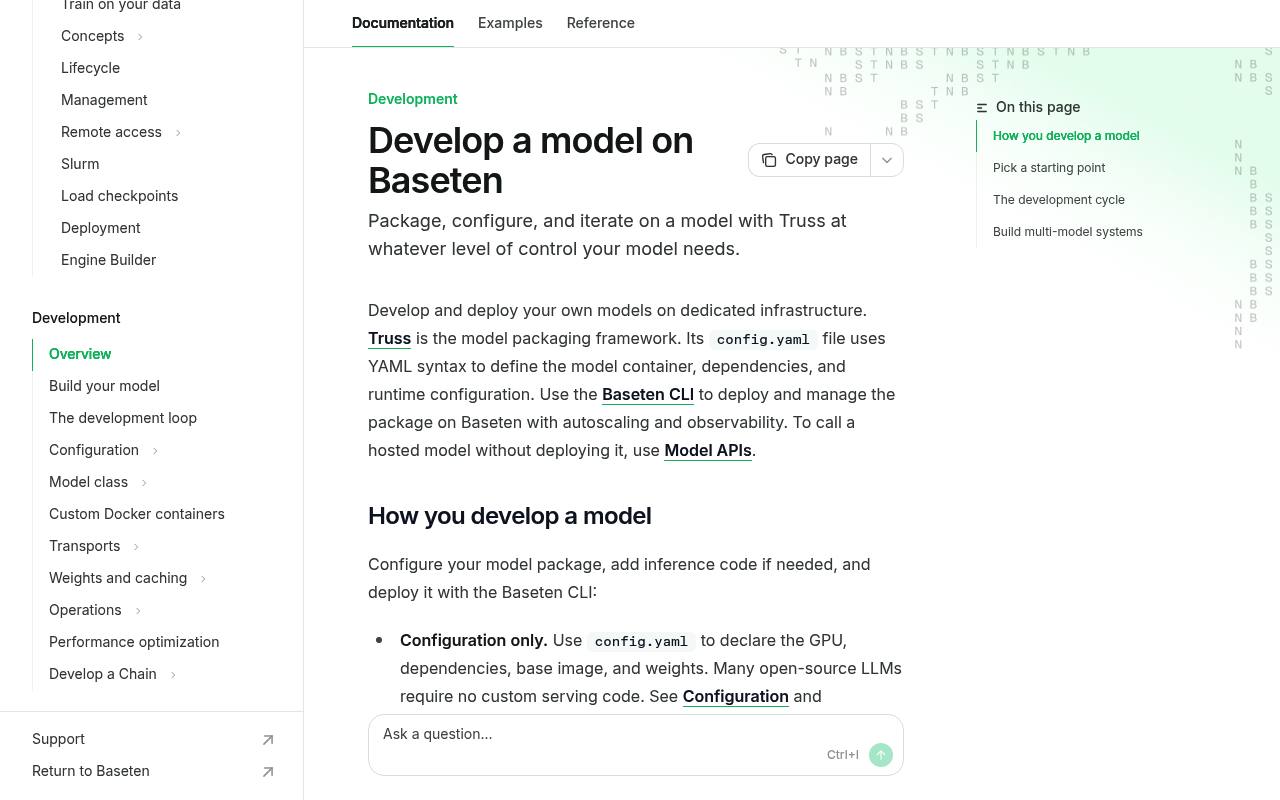Open the Lifecycle sidebar page
This screenshot has width=1280, height=800.
[90, 68]
